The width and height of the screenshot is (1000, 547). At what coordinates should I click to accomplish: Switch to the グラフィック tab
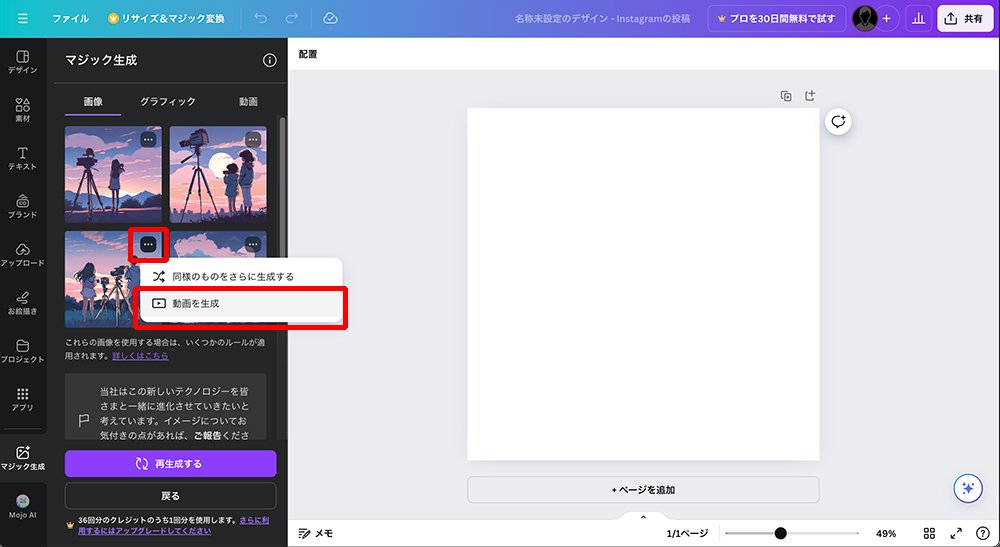[168, 101]
